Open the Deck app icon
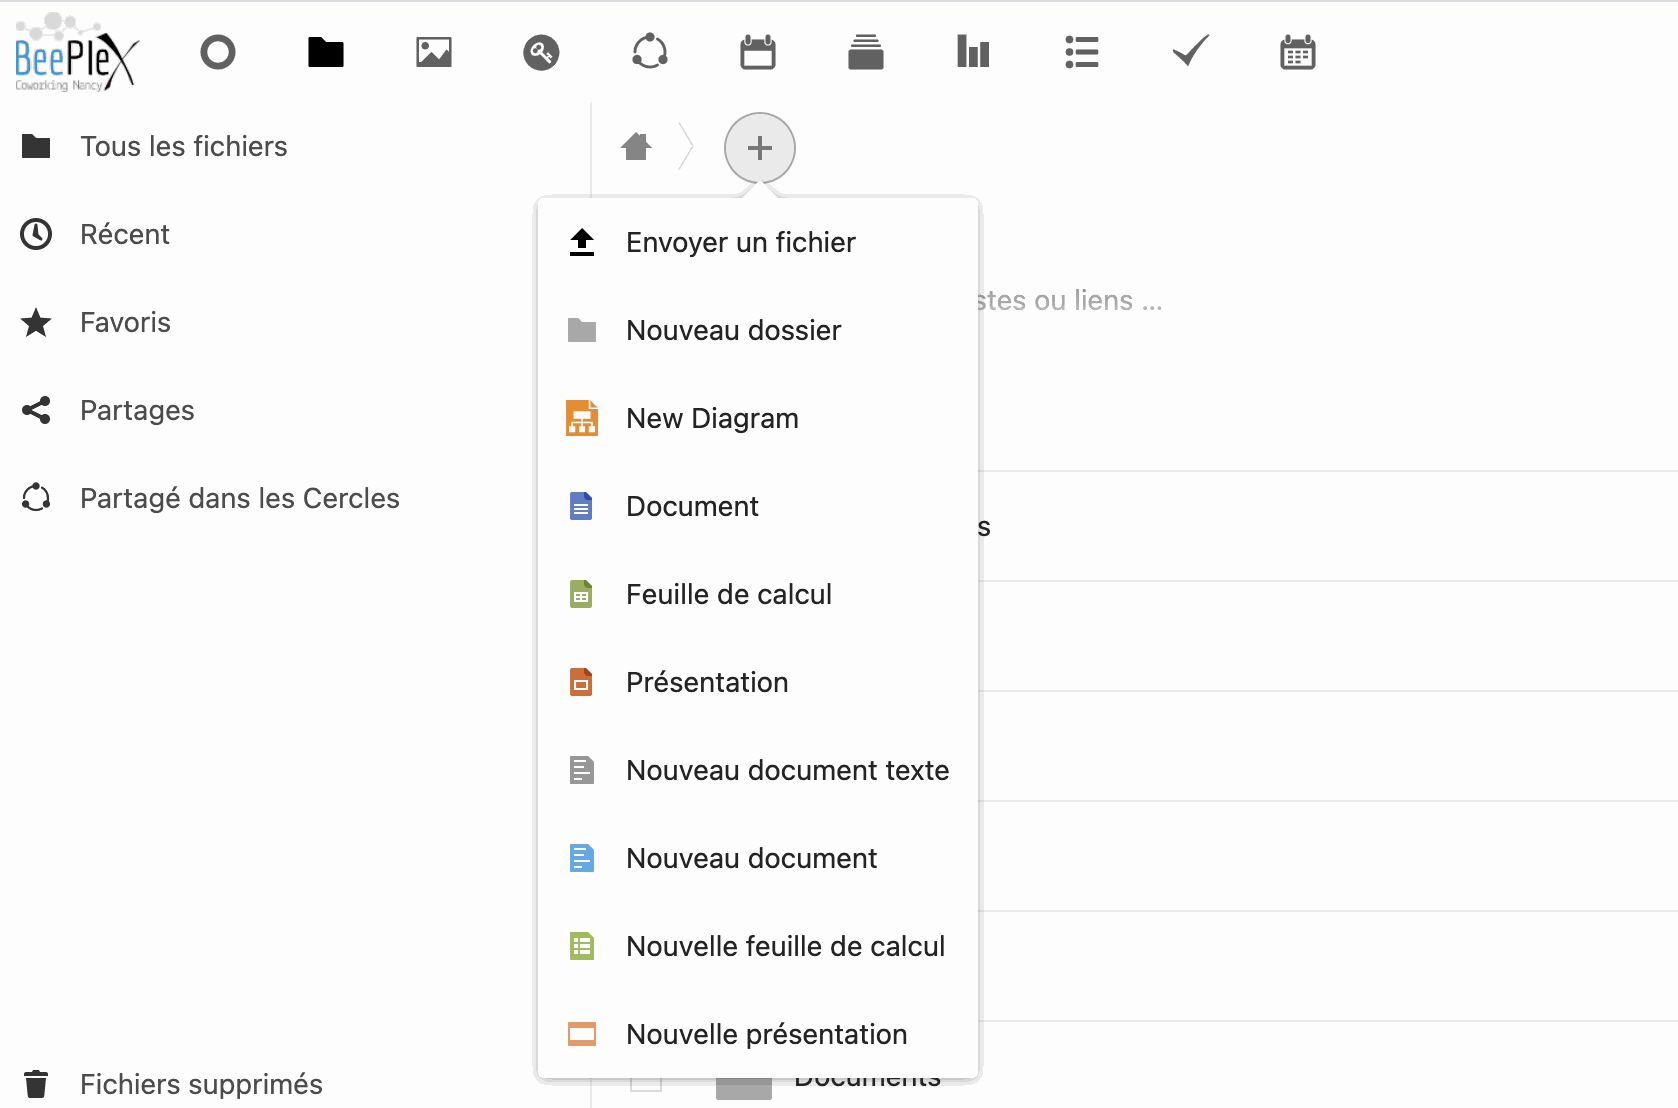The width and height of the screenshot is (1678, 1108). pyautogui.click(x=865, y=52)
